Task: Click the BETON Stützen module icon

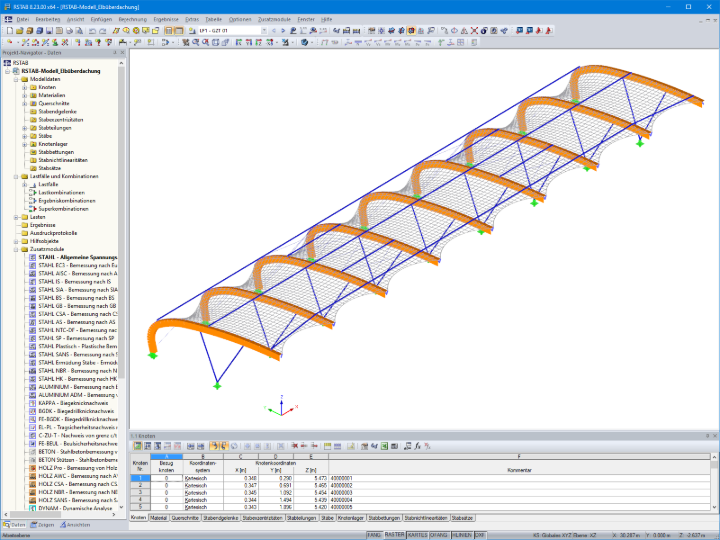Action: pyautogui.click(x=33, y=460)
